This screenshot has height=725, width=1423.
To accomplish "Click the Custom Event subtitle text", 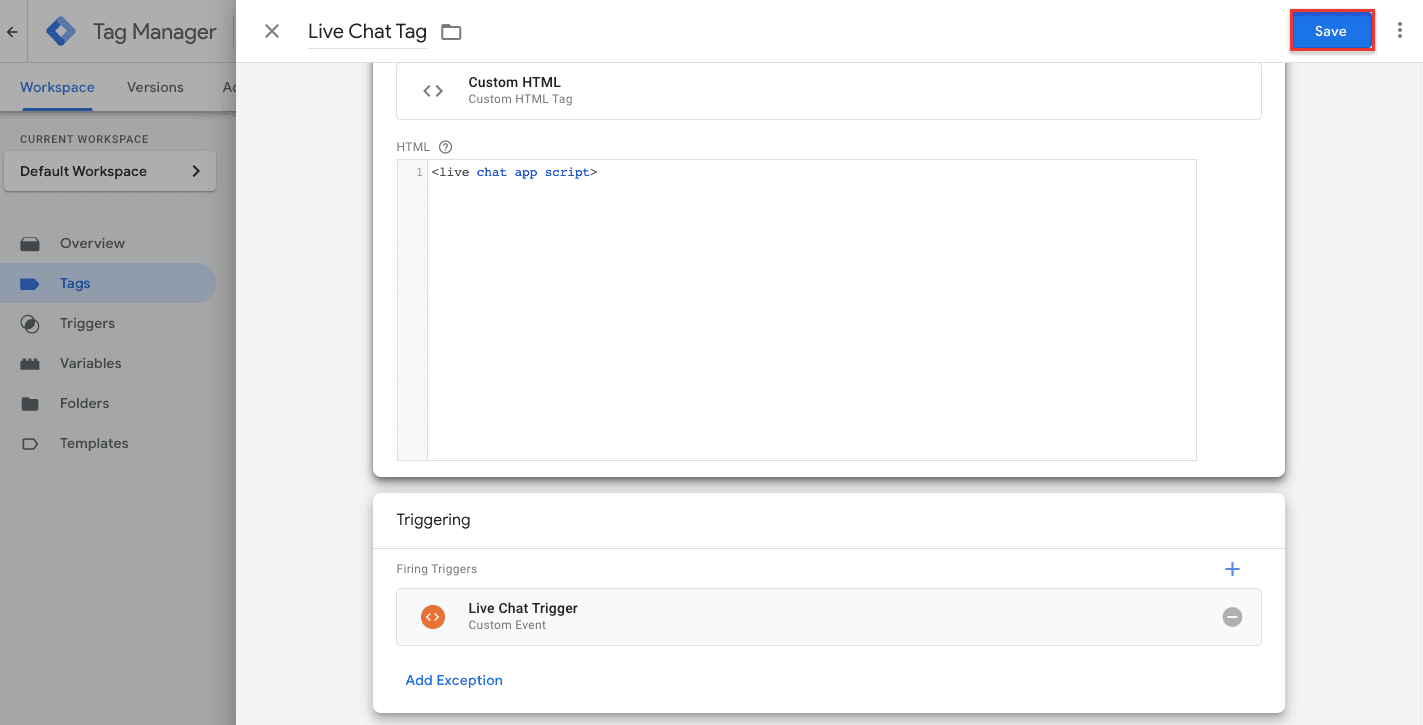I will click(x=507, y=625).
